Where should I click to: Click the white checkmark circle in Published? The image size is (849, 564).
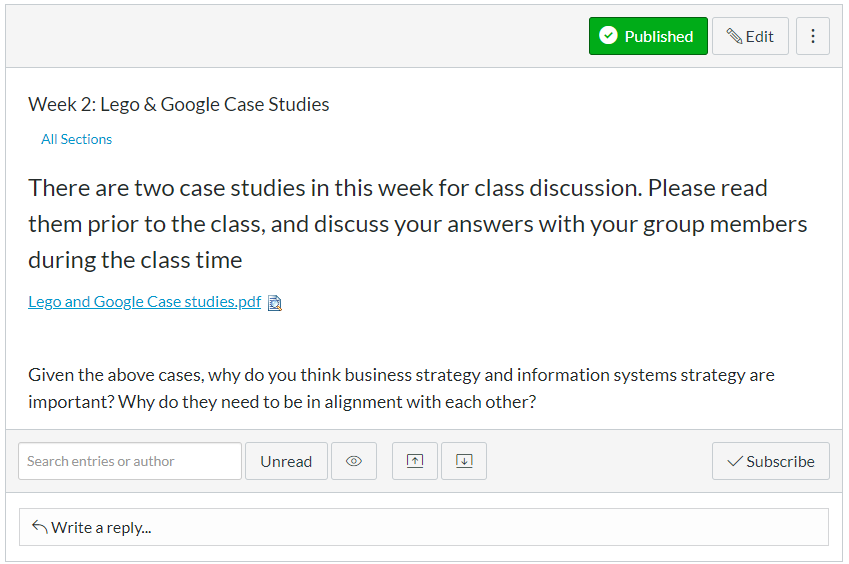point(608,36)
